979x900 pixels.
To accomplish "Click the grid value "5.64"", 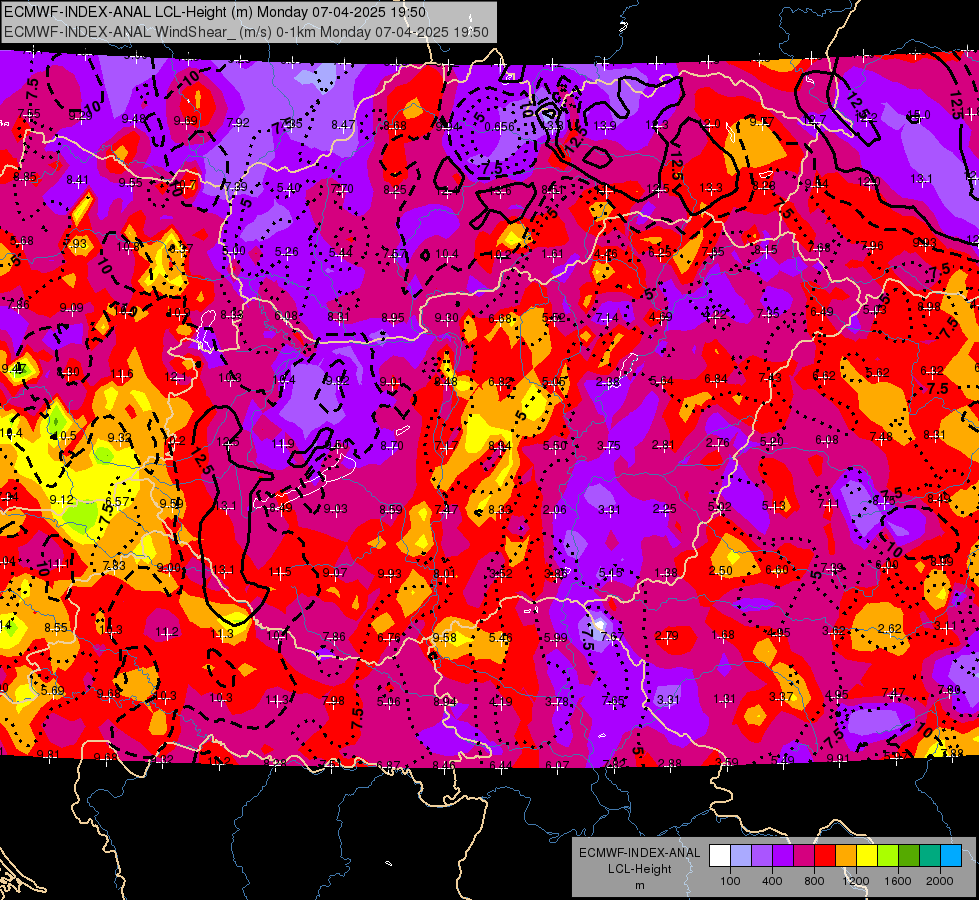I will coord(661,380).
